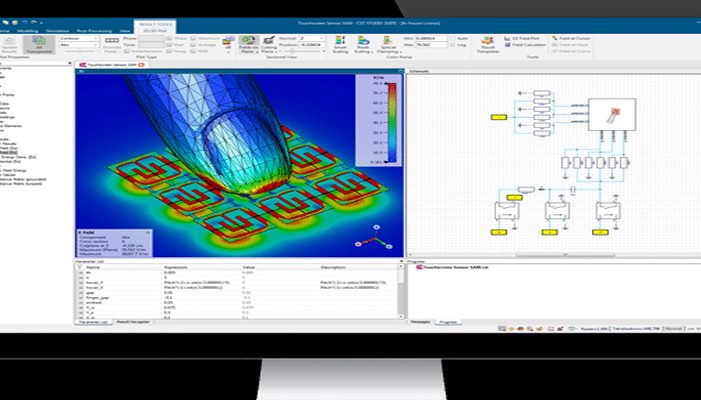Open the Normal direction dropdown

pos(314,37)
